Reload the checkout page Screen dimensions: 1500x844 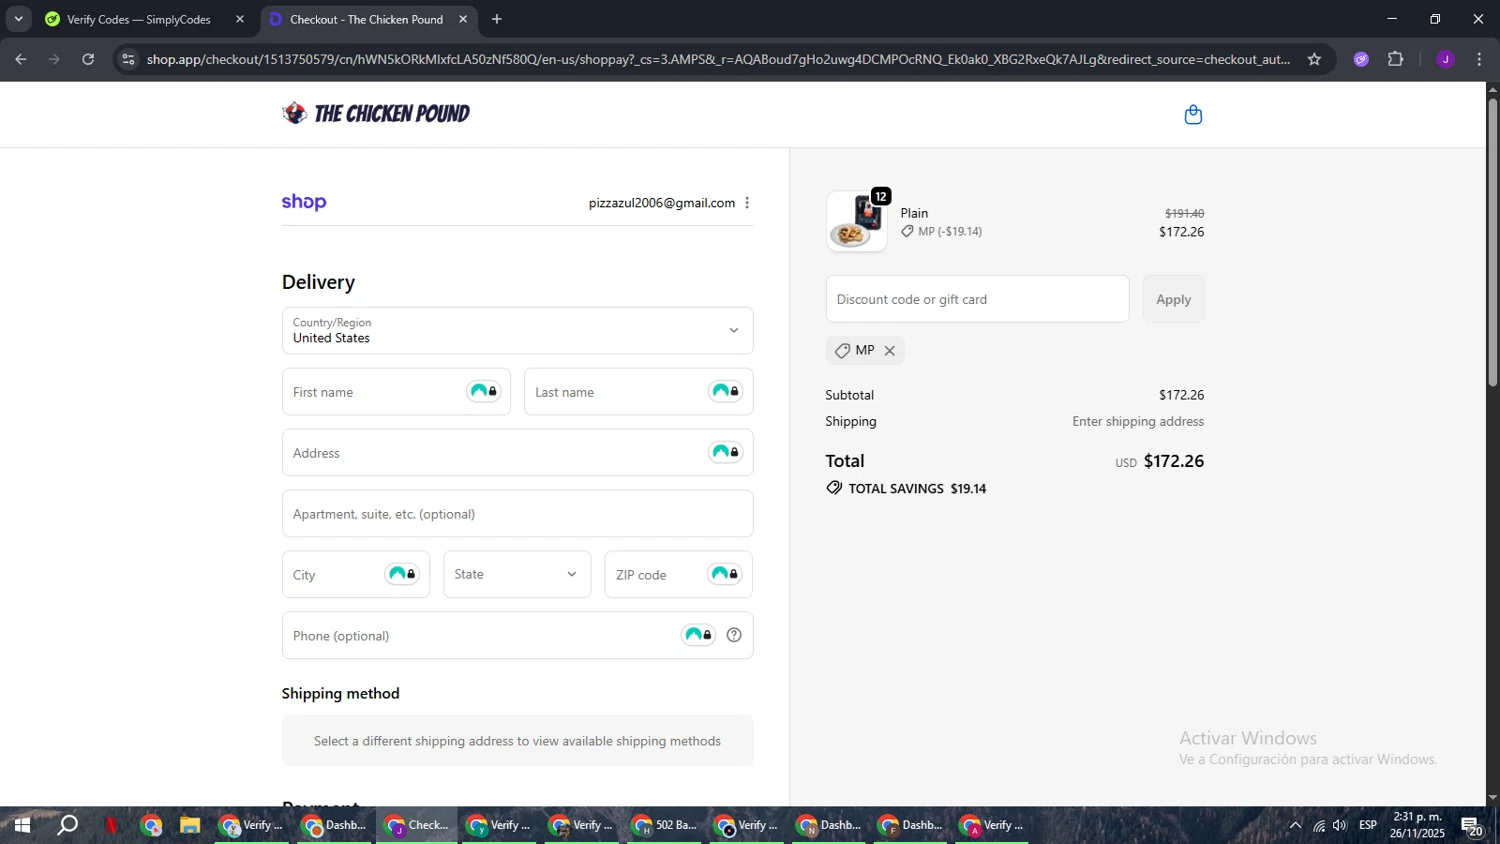(x=88, y=59)
